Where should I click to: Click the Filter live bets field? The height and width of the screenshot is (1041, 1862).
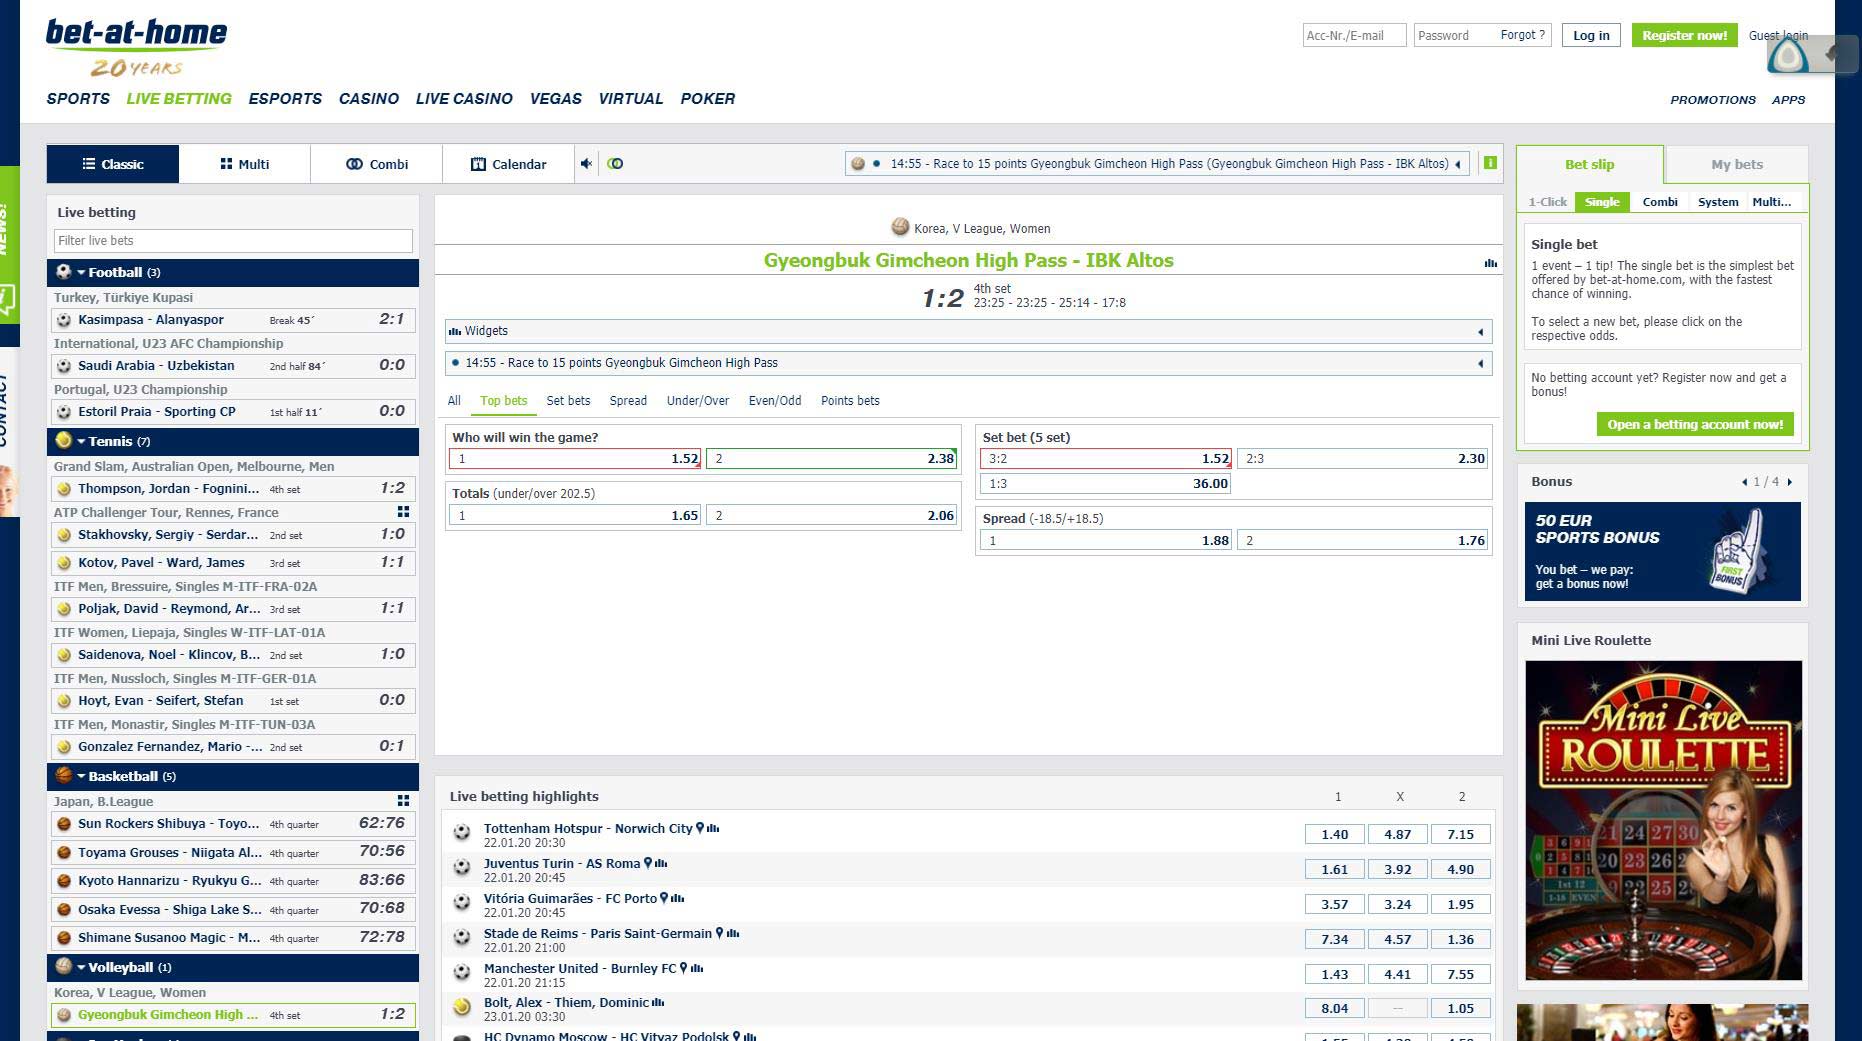click(x=233, y=241)
